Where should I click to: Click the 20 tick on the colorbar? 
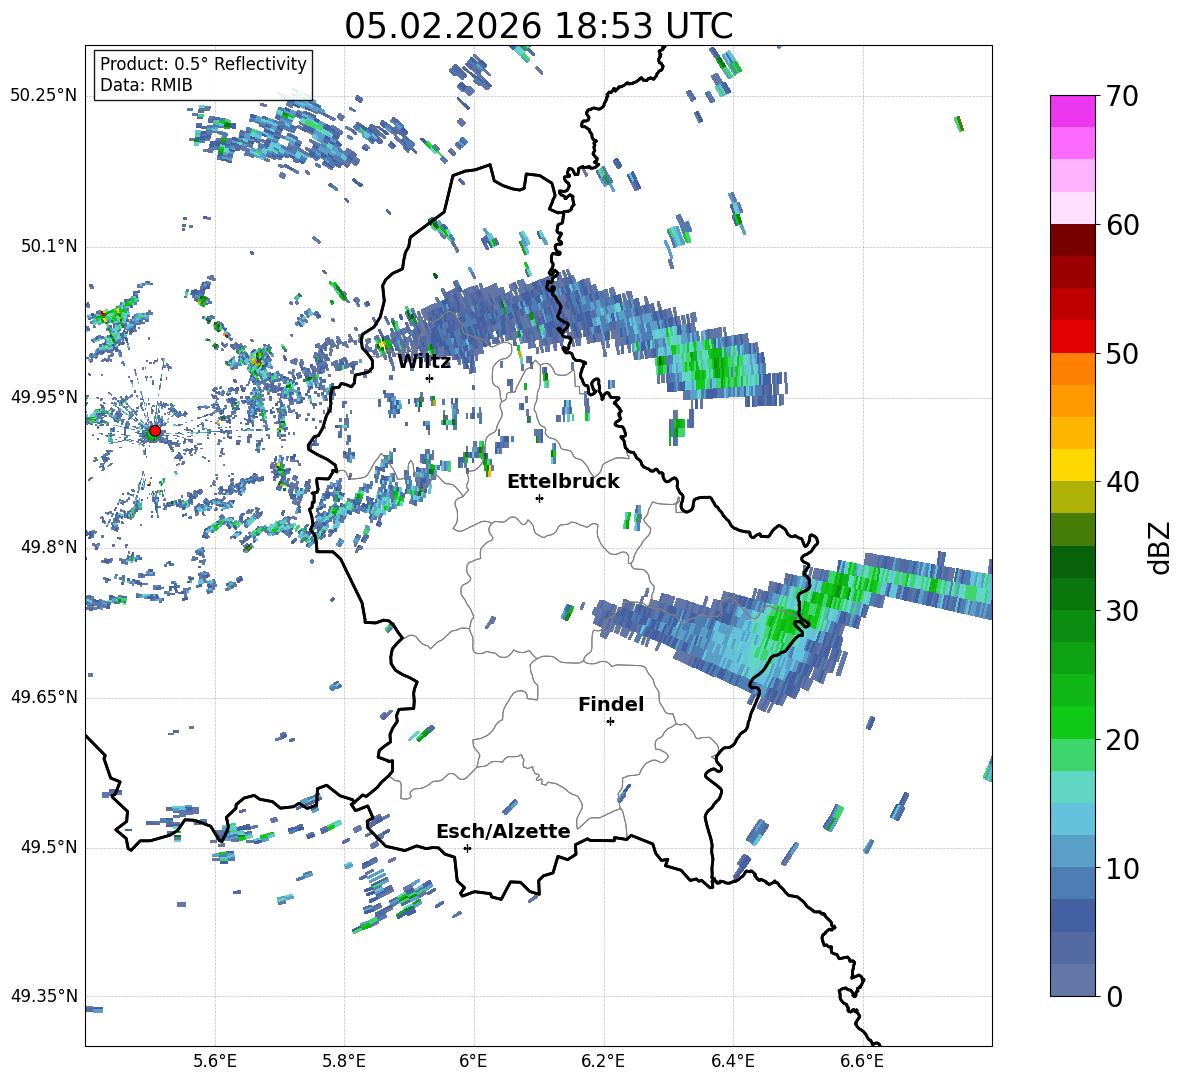1121,740
